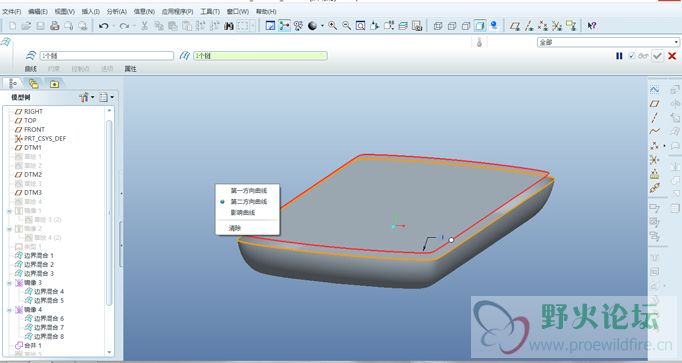The width and height of the screenshot is (682, 363).
Task: Toggle the spin center icon
Action: pyautogui.click(x=284, y=26)
